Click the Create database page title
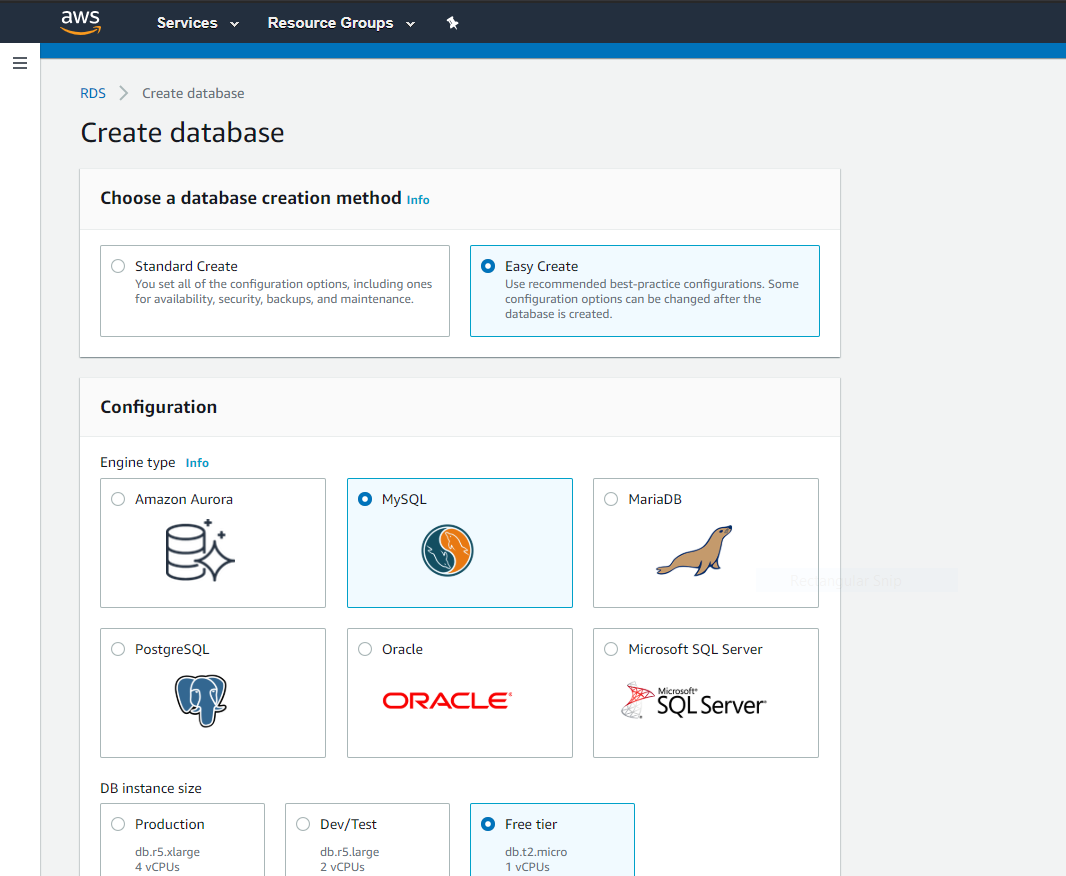 (182, 133)
